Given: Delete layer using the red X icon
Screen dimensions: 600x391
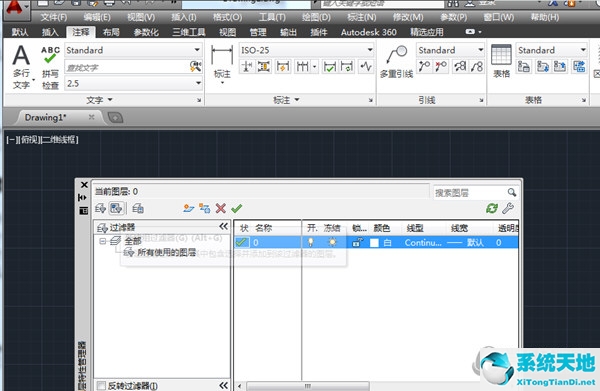Looking at the screenshot, I should click(221, 209).
